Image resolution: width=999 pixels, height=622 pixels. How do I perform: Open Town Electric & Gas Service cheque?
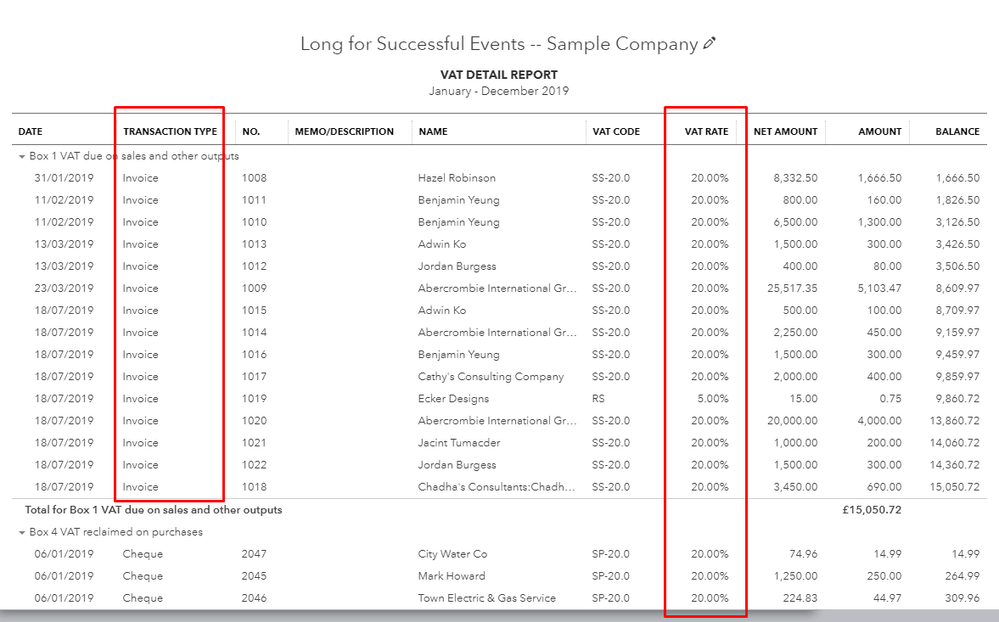486,598
